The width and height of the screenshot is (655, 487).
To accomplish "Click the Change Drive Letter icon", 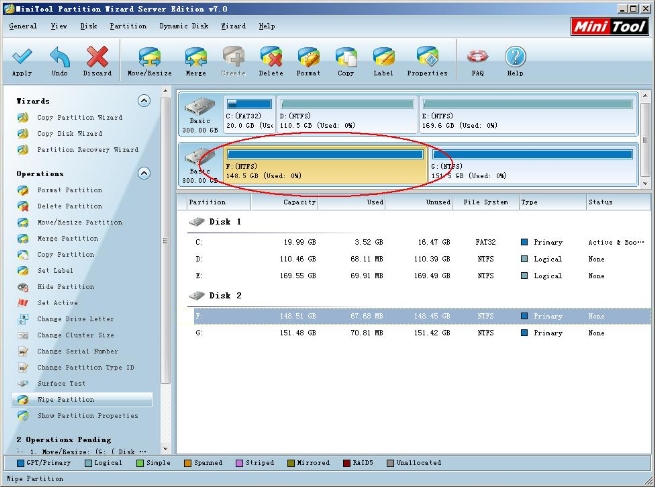I will [23, 319].
